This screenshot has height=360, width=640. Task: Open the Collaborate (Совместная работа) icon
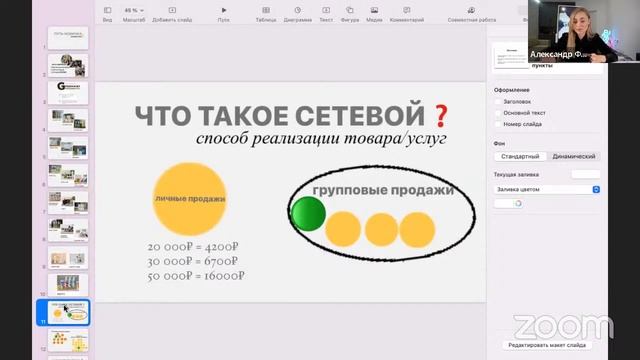[x=471, y=10]
